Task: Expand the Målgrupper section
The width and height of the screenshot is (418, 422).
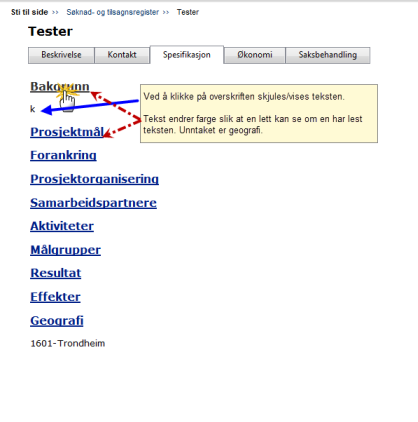Action: pos(65,250)
